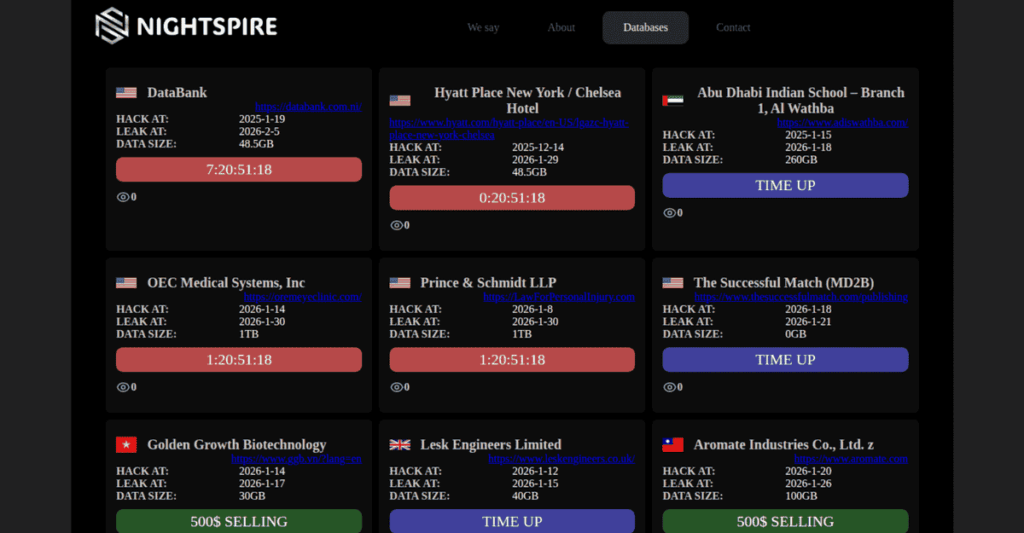Click TIME UP on The Successful Match
The height and width of the screenshot is (533, 1024).
786,360
